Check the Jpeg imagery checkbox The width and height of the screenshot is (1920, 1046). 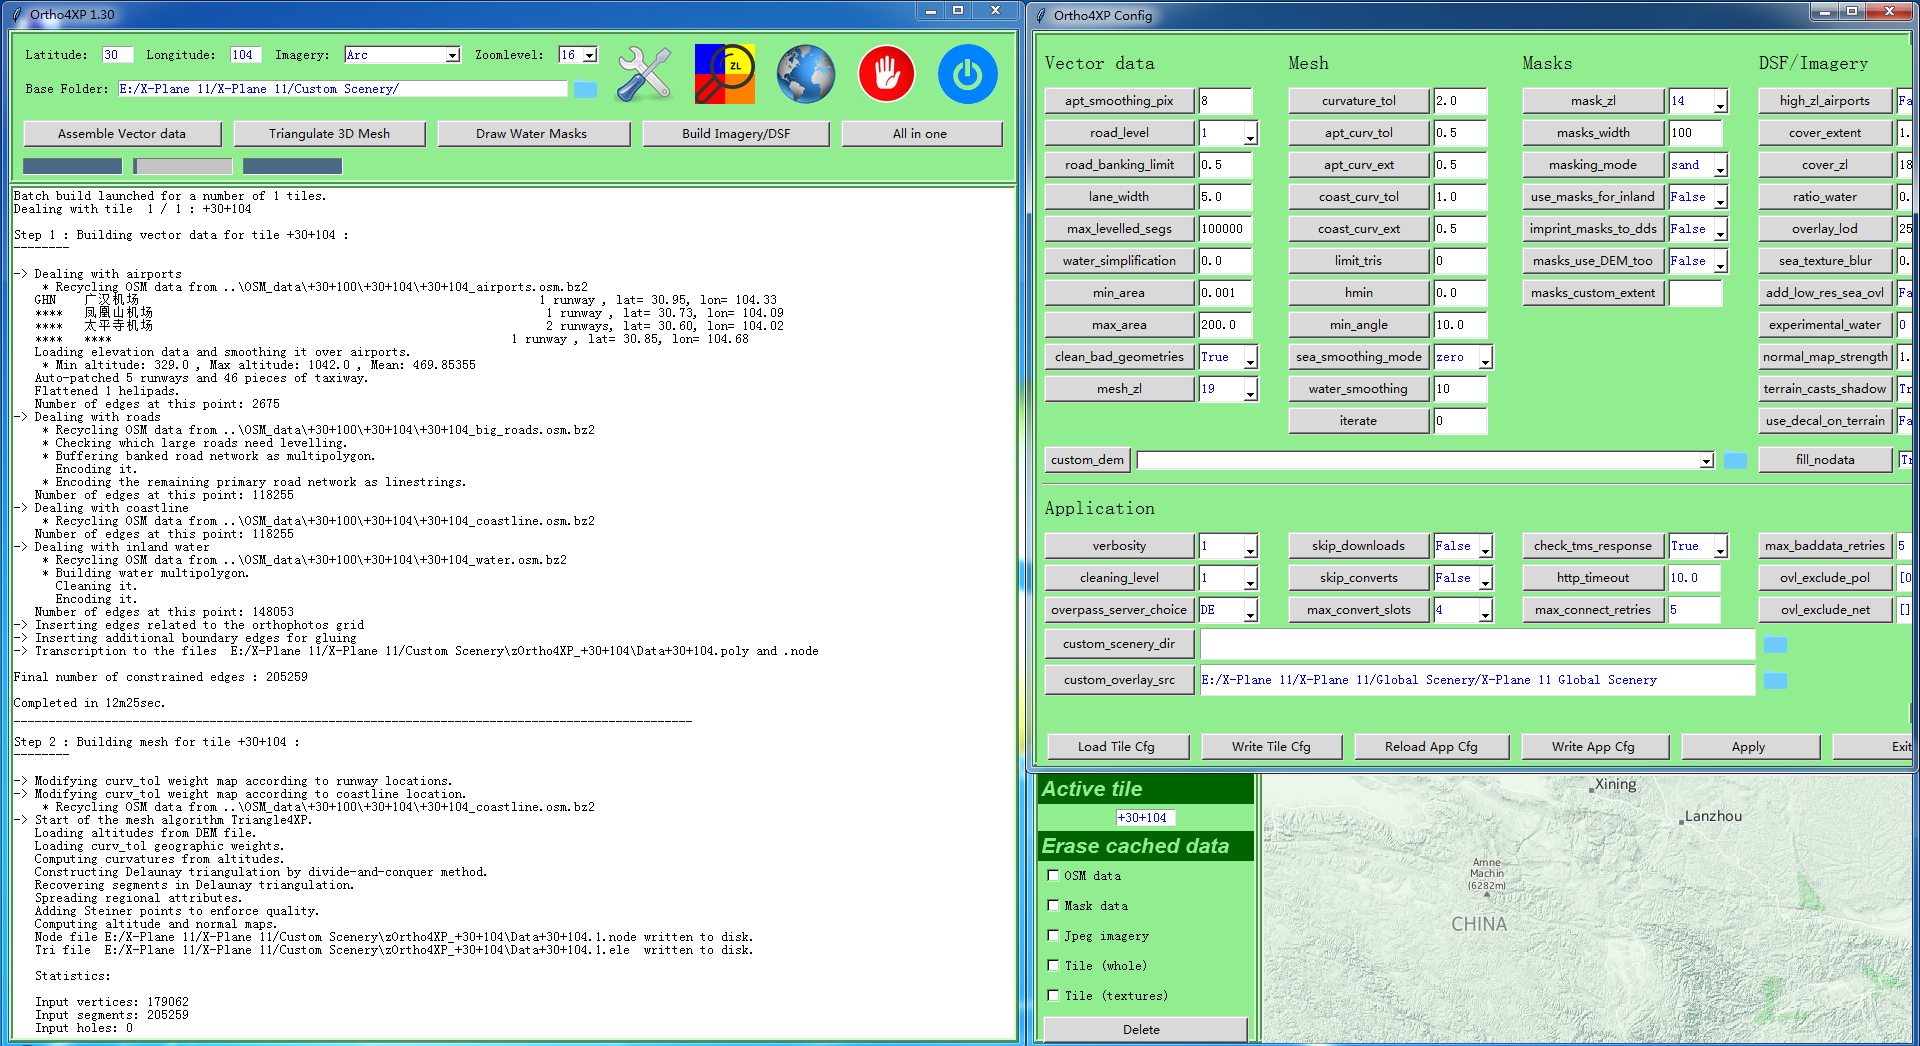[1053, 935]
